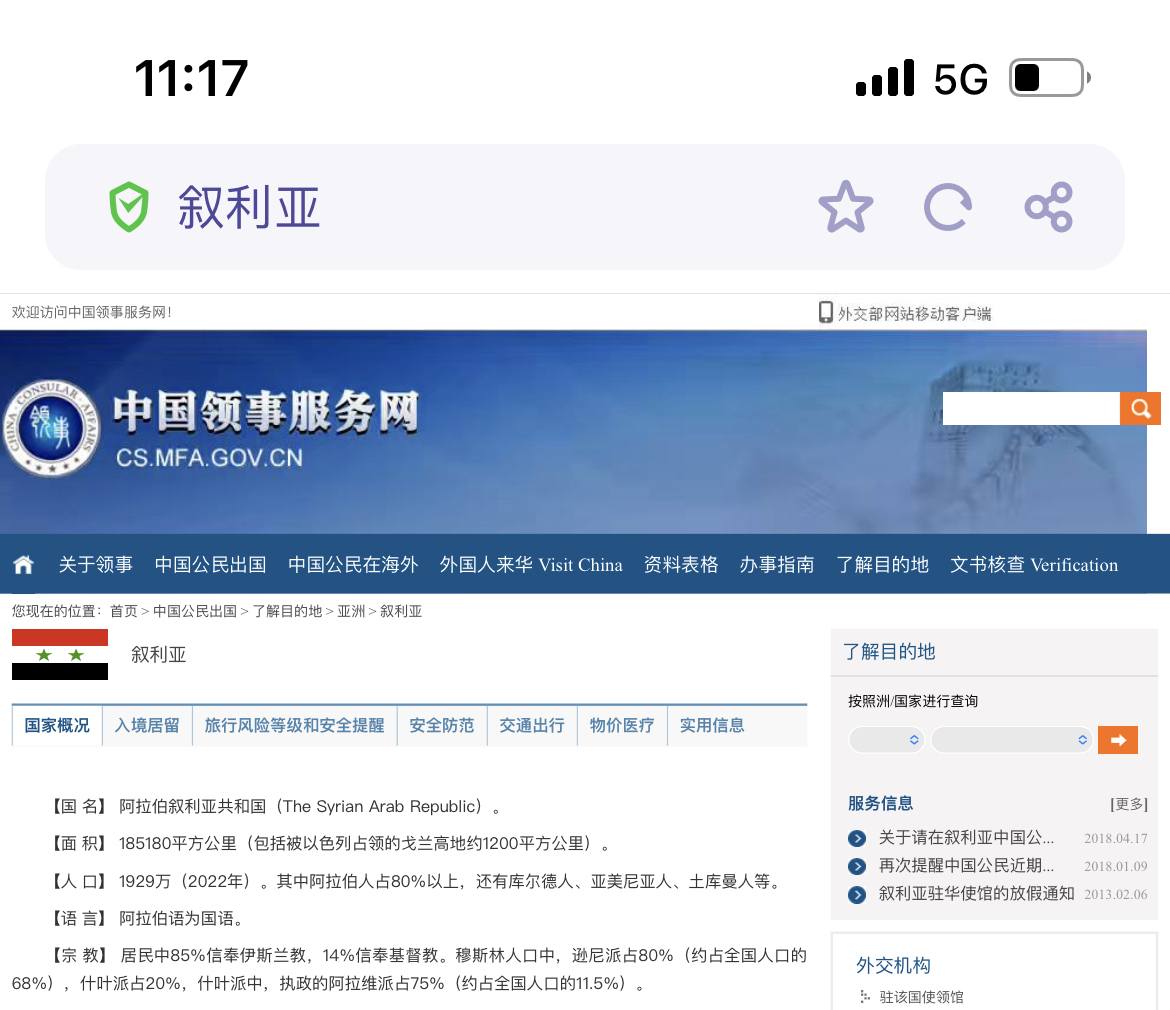Click bullet icon beside 再次提醒中国公民近期
1170x1010 pixels.
pos(857,866)
